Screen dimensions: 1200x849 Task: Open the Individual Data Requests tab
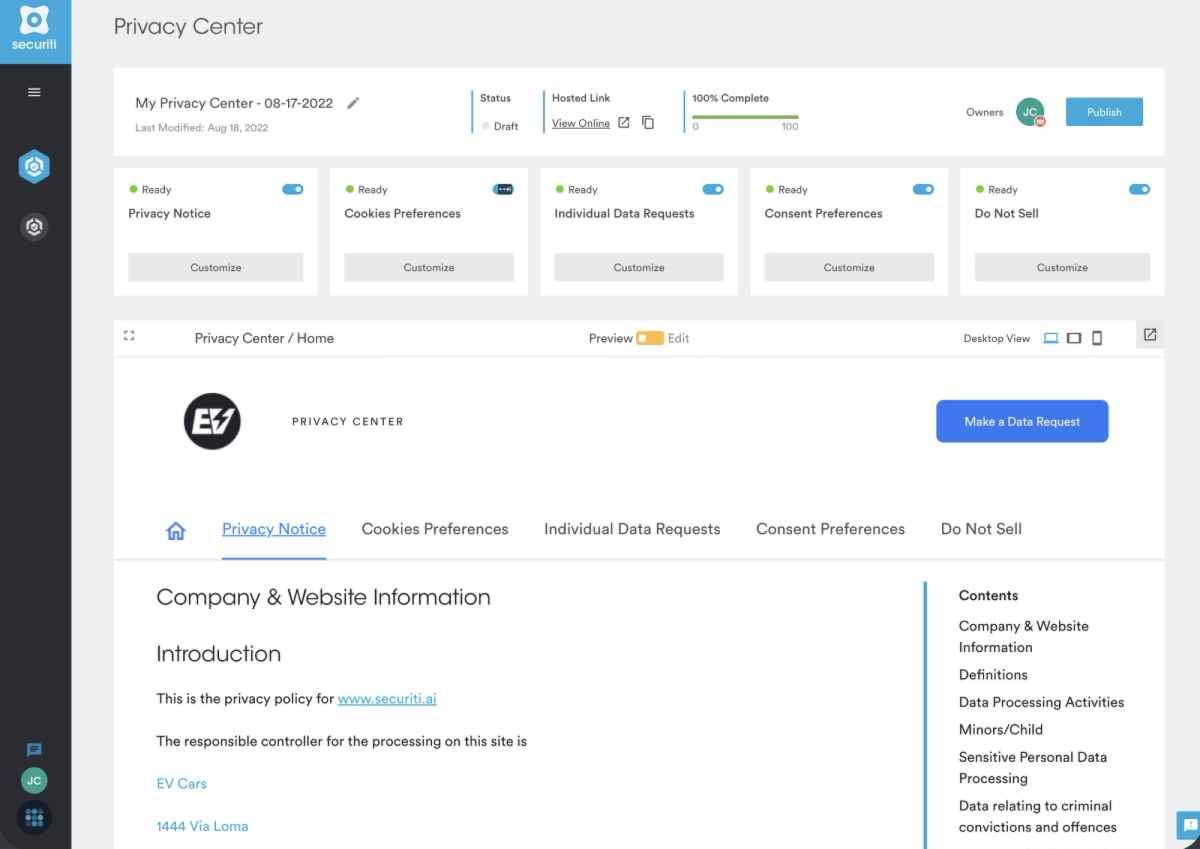point(632,529)
